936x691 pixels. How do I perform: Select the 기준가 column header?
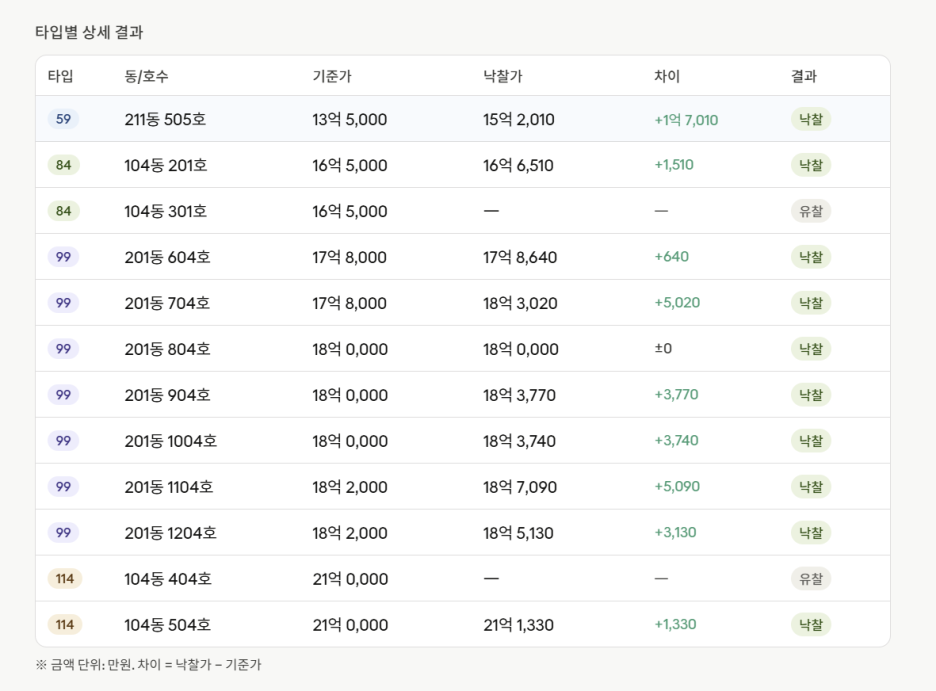pos(332,76)
